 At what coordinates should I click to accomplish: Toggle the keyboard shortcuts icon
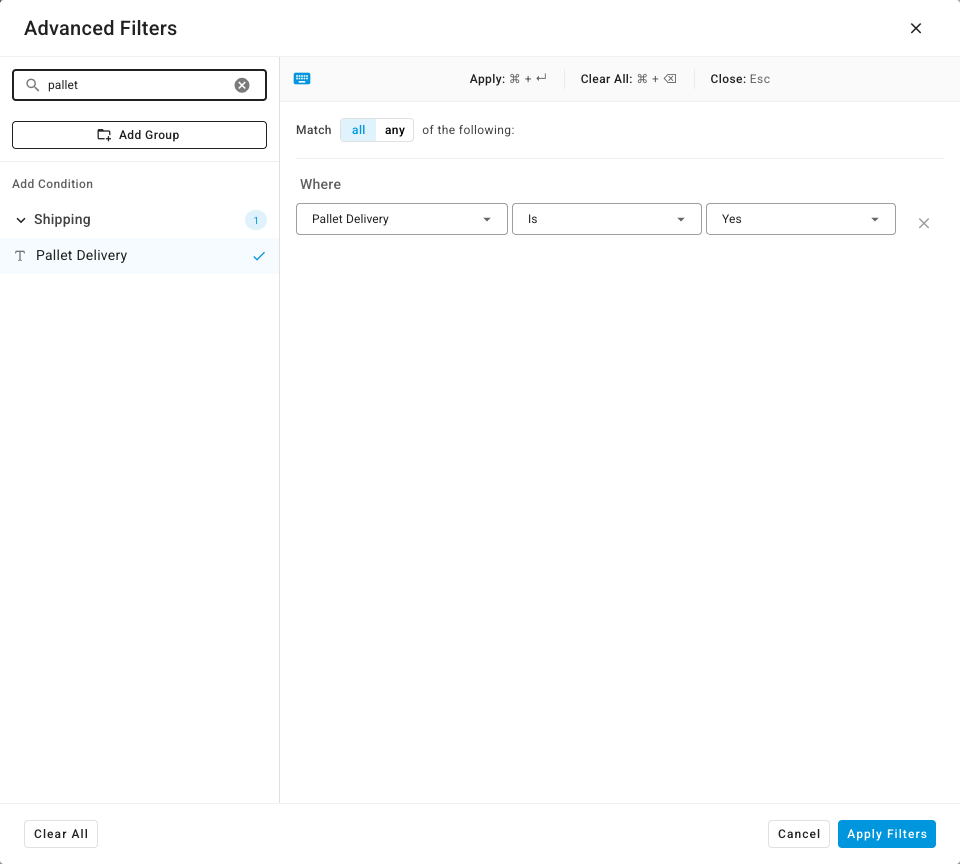pos(302,78)
